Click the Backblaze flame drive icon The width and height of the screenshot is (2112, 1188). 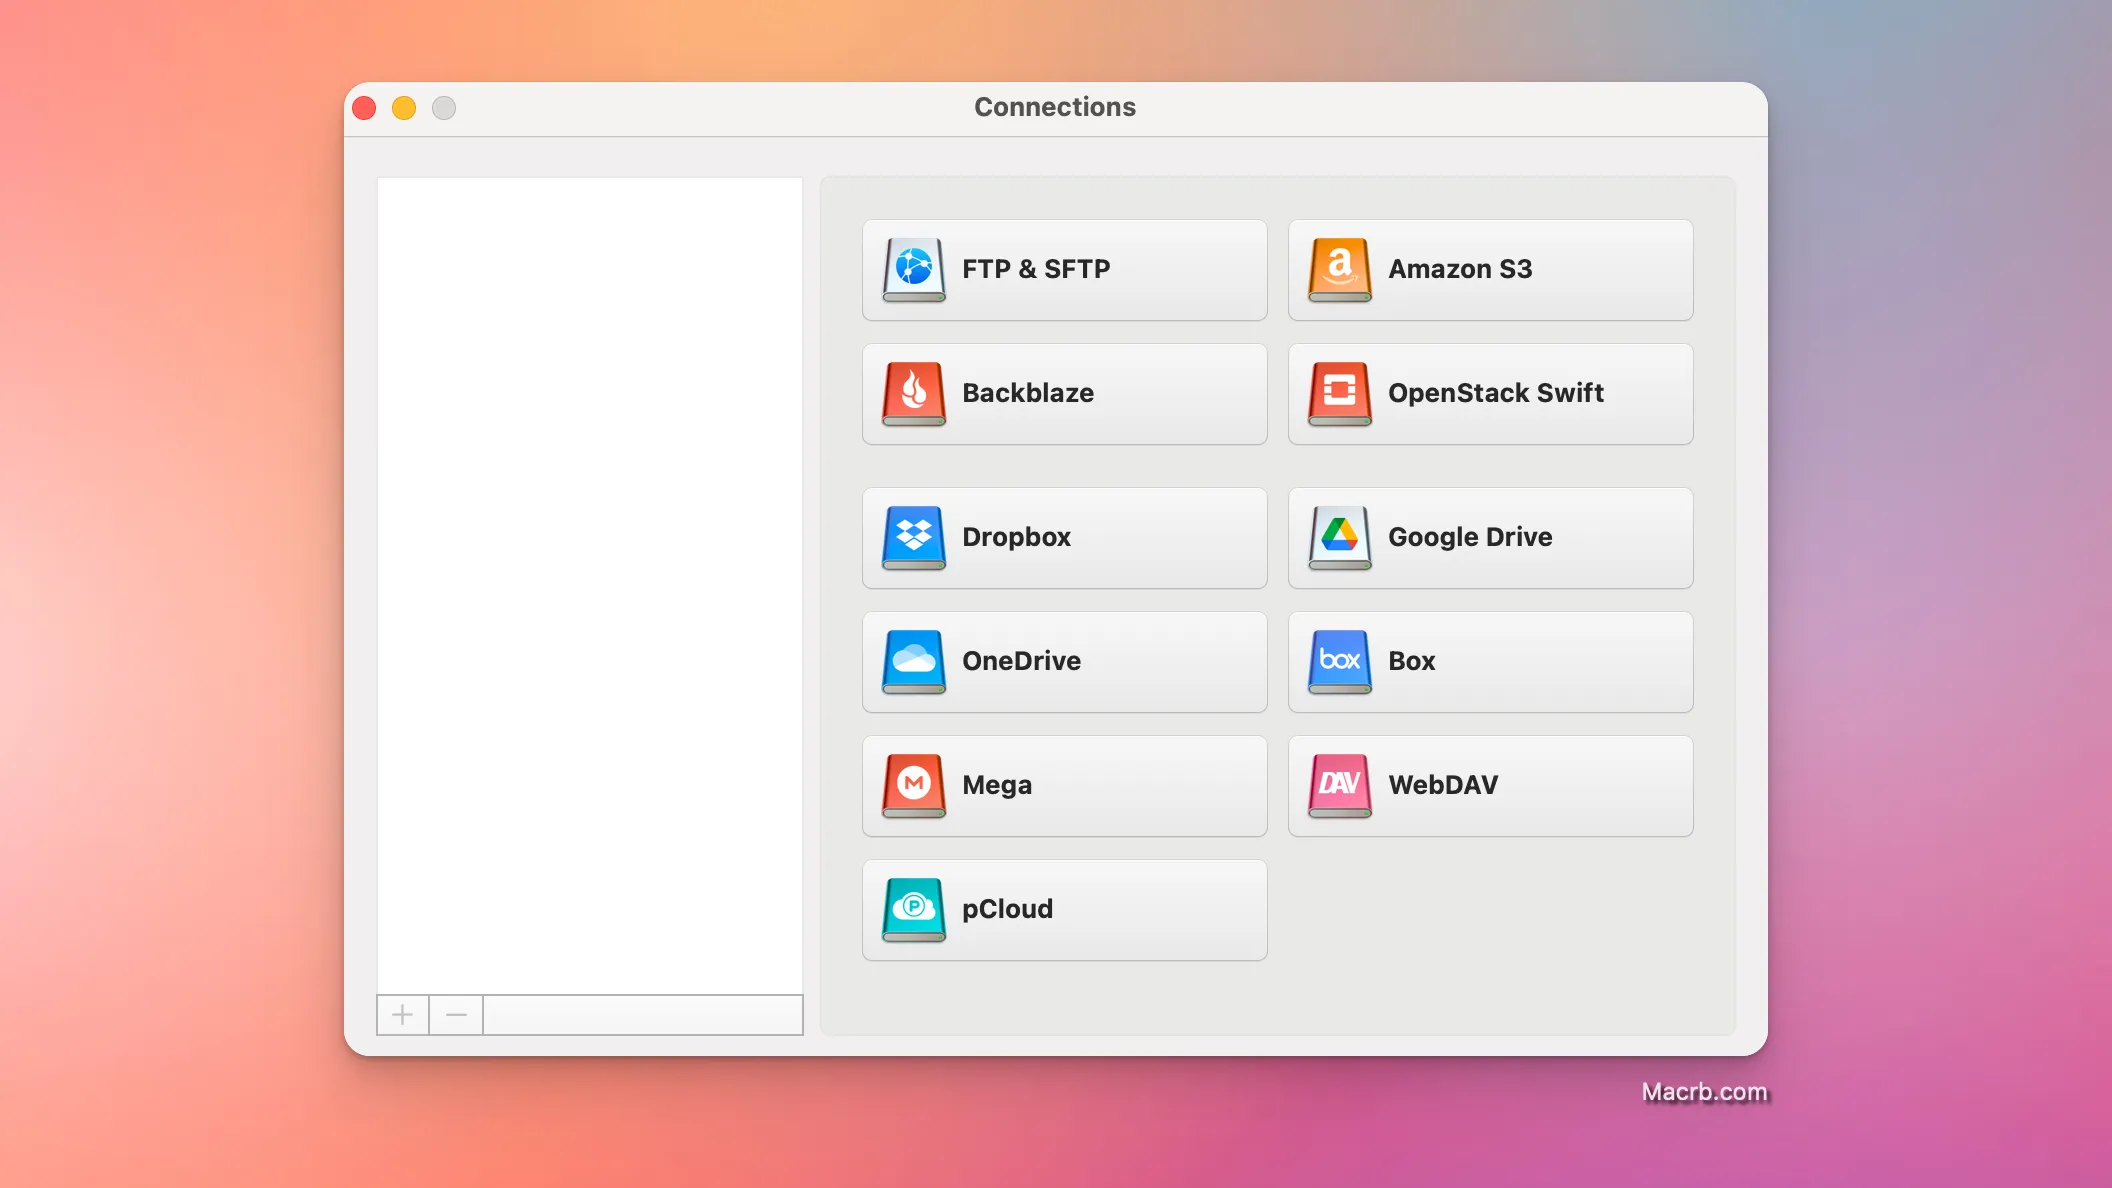(x=914, y=394)
